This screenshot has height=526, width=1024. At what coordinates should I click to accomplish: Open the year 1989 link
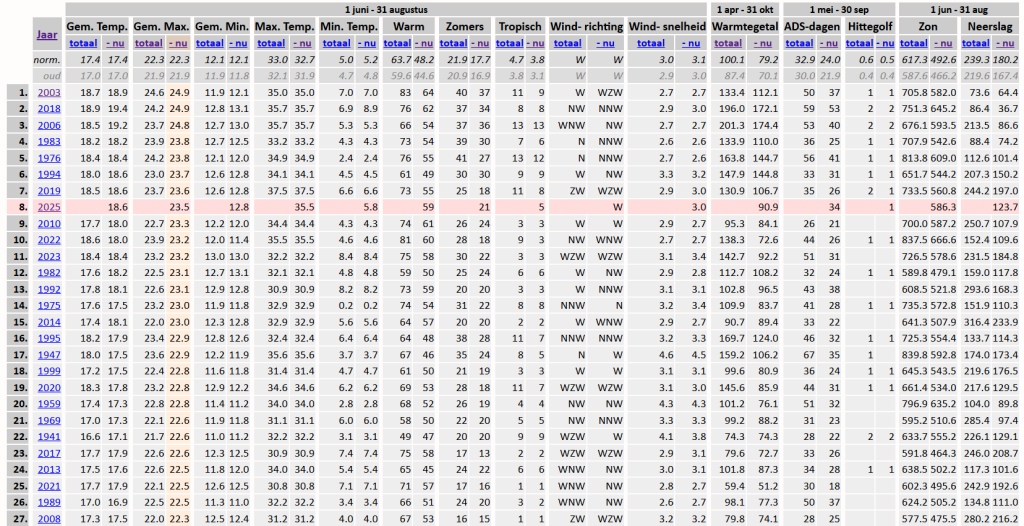point(49,502)
